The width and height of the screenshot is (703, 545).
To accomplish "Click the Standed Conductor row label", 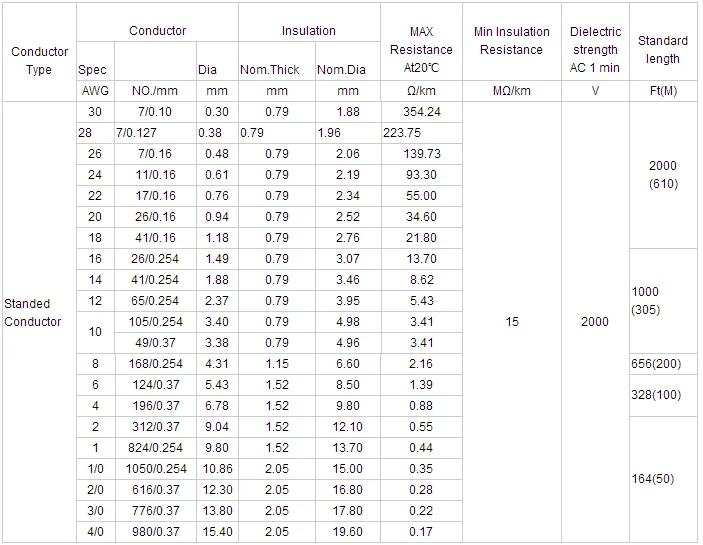I will click(x=33, y=312).
